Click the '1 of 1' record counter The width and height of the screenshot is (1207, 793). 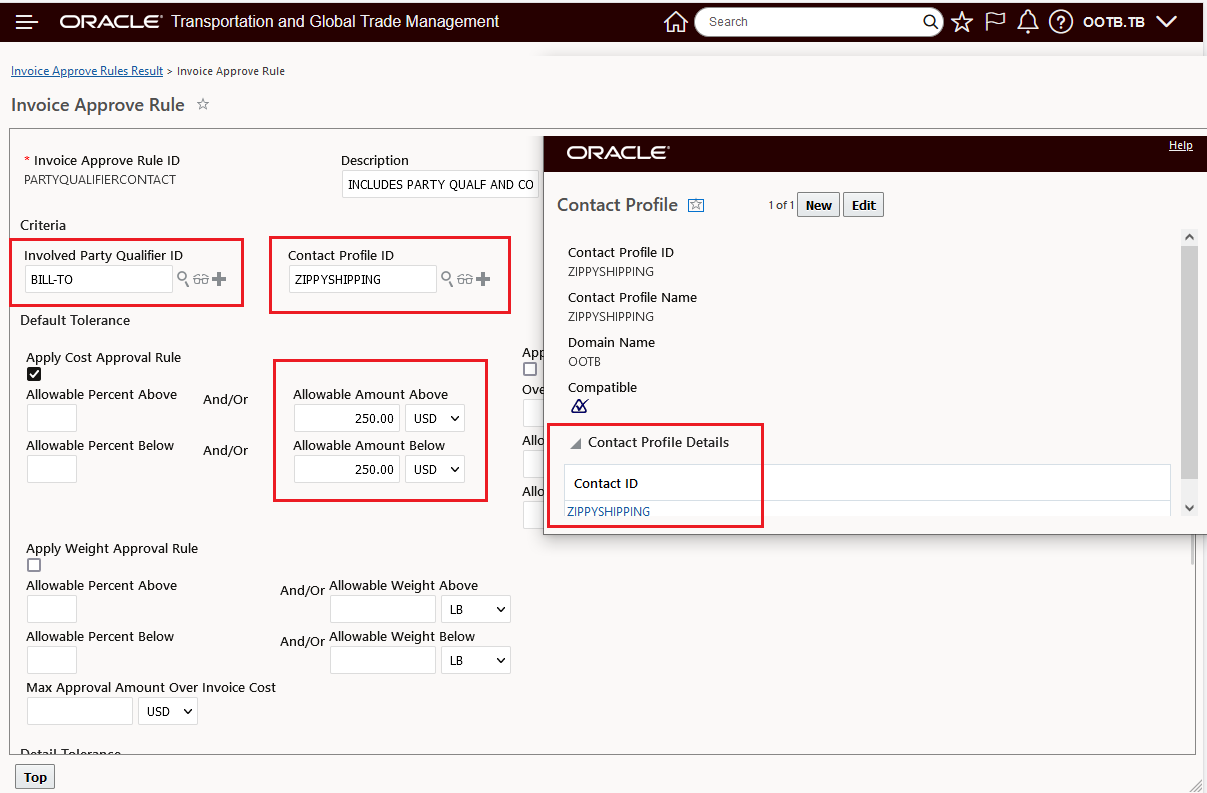coord(781,205)
